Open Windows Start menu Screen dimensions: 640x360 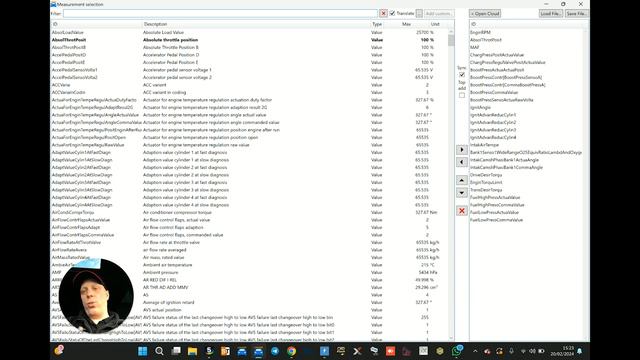[x=142, y=351]
